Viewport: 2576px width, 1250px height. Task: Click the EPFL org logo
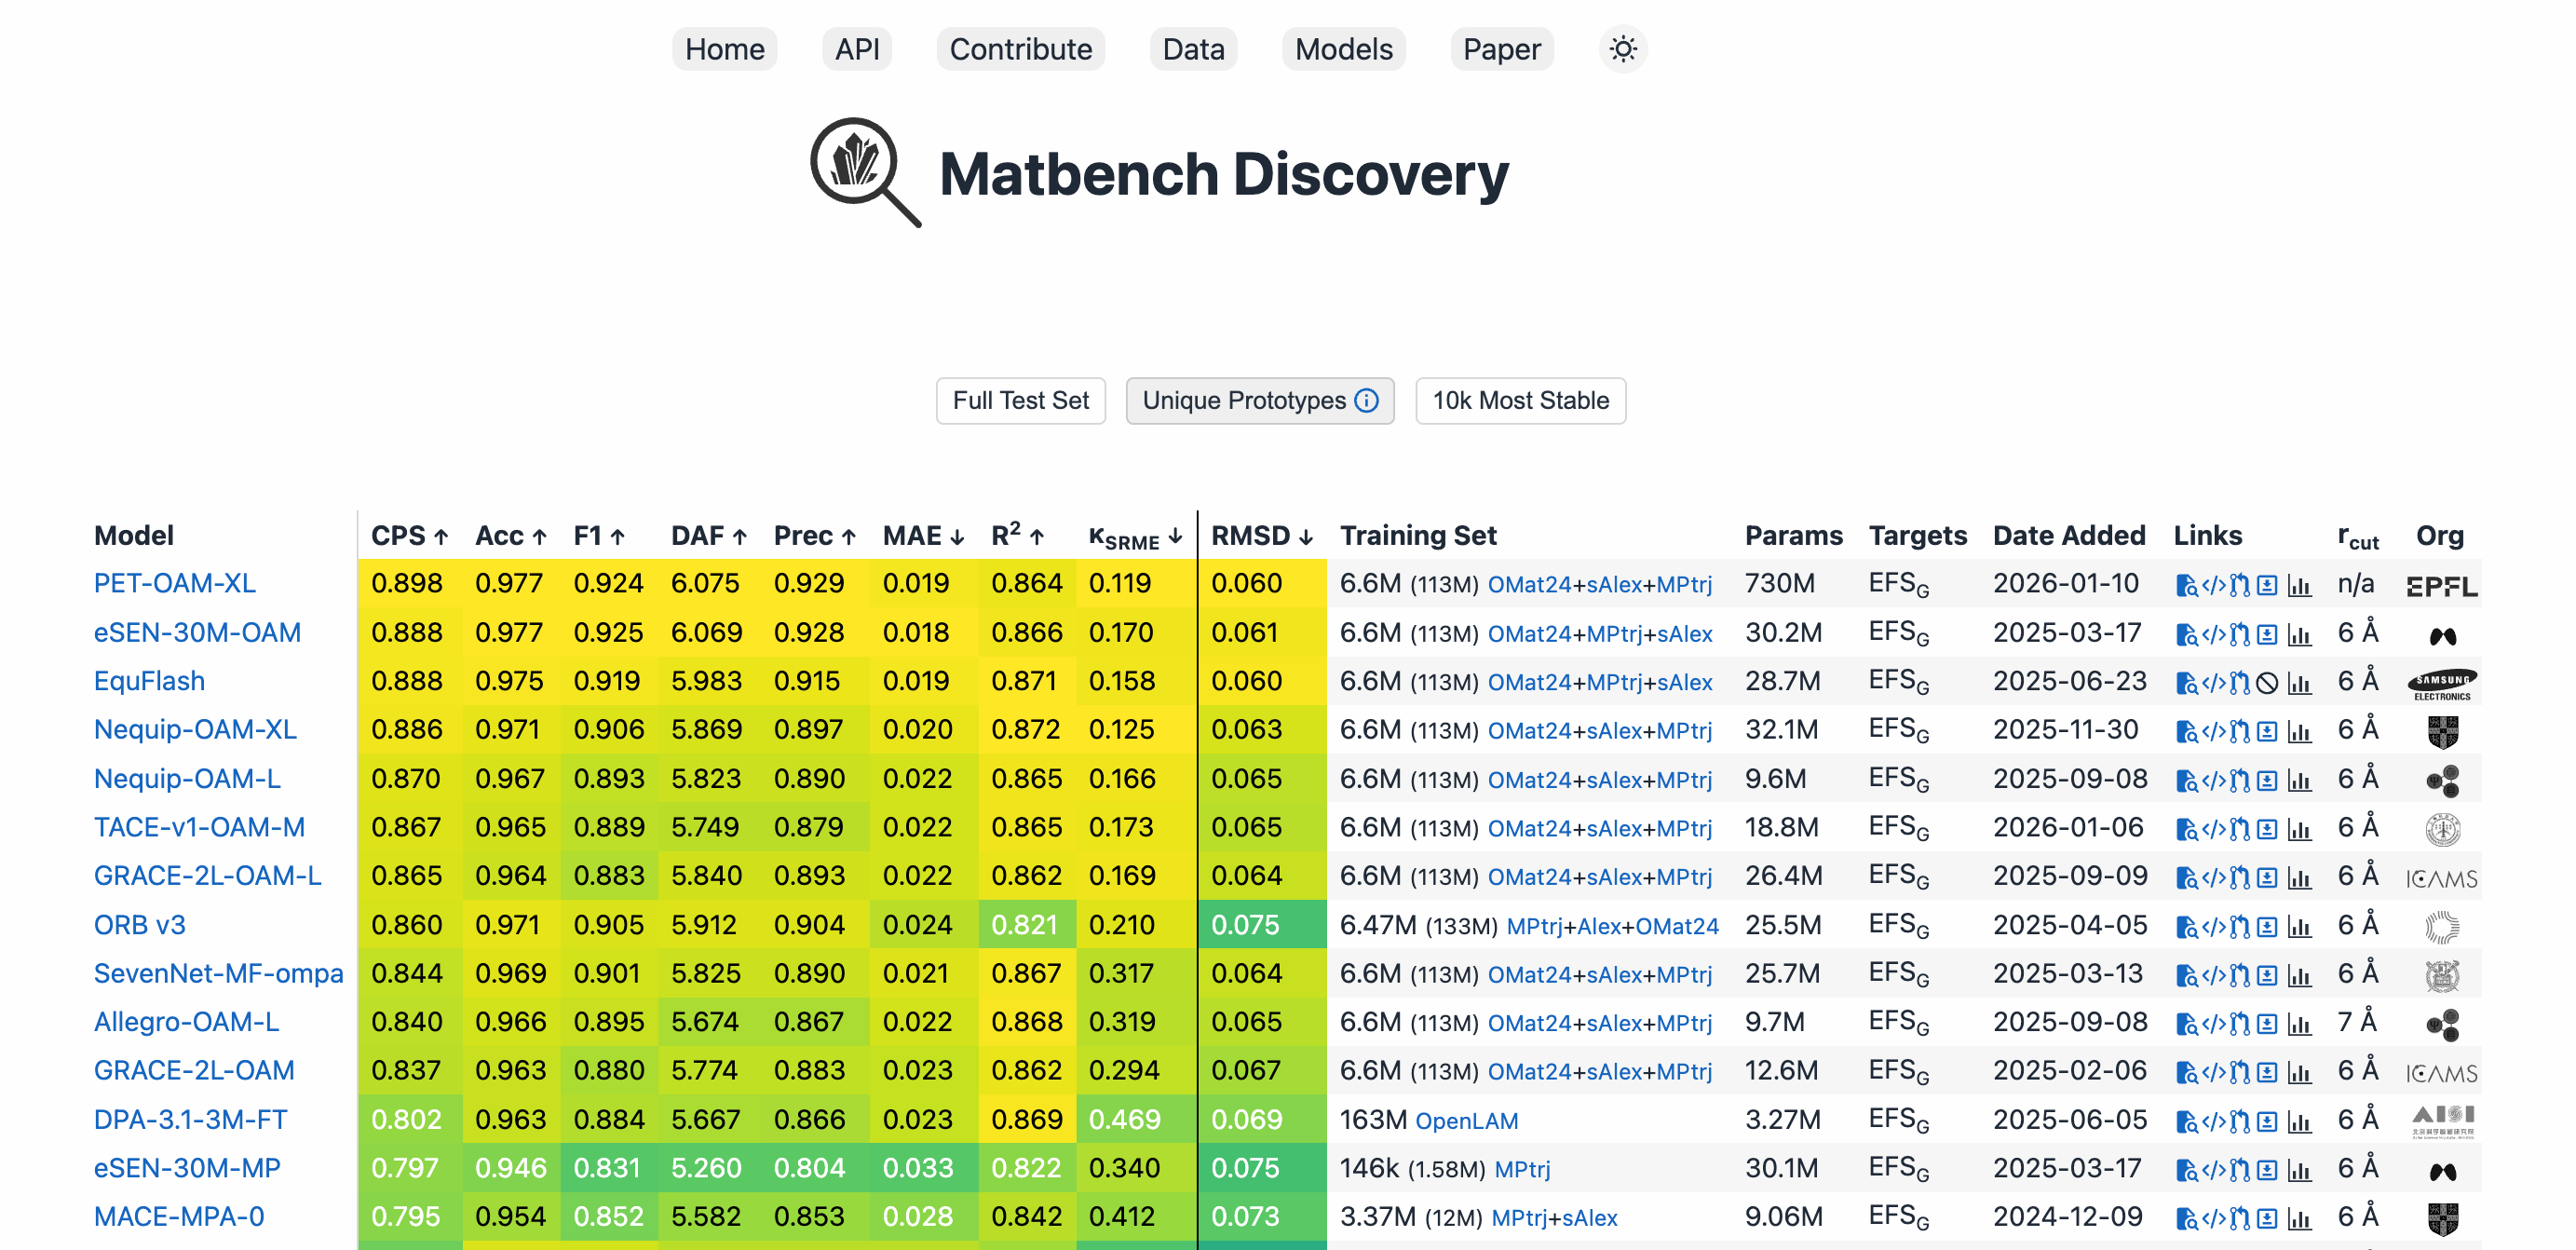(x=2441, y=586)
